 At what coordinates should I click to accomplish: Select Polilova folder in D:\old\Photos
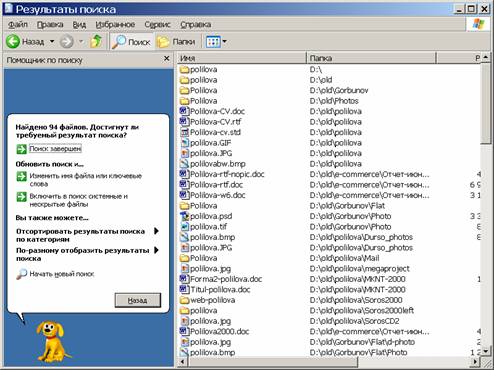pos(199,101)
